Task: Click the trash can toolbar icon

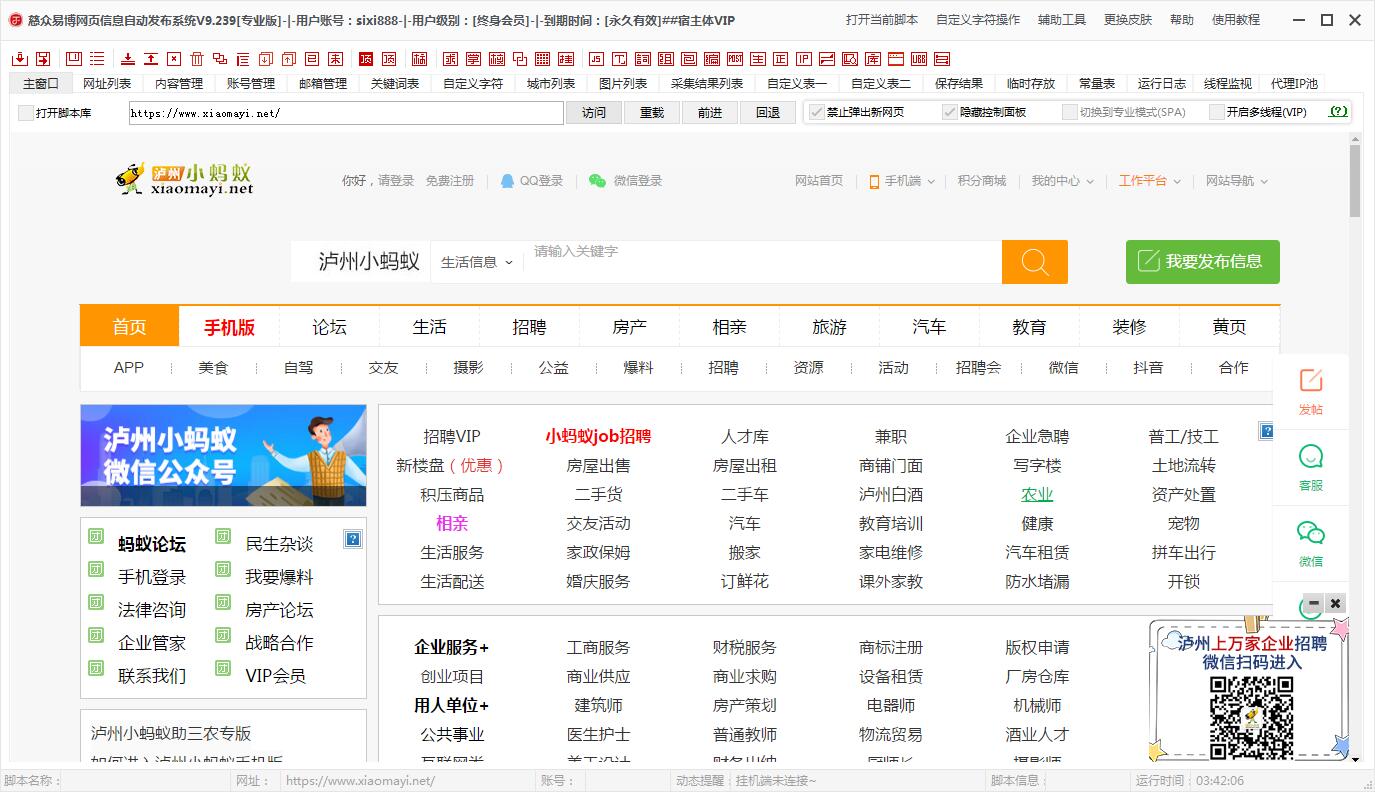Action: tap(197, 59)
